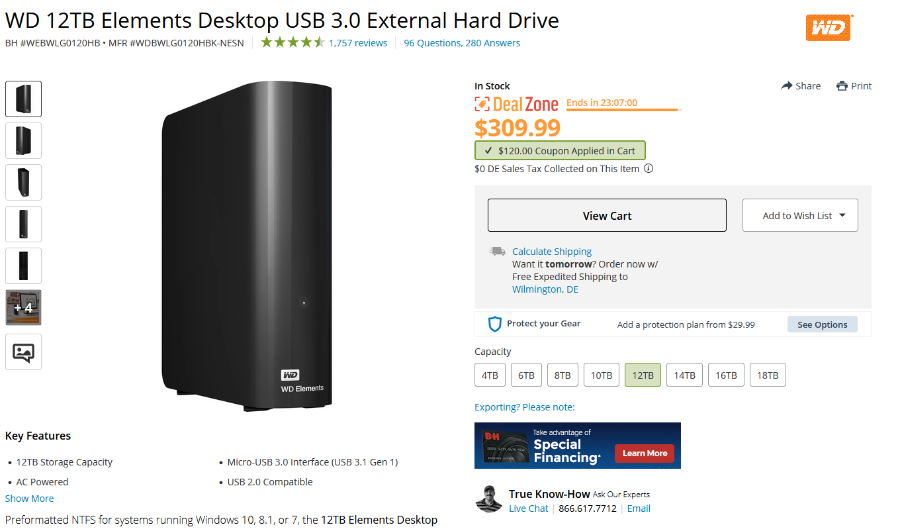Click the star rating icons

[293, 42]
